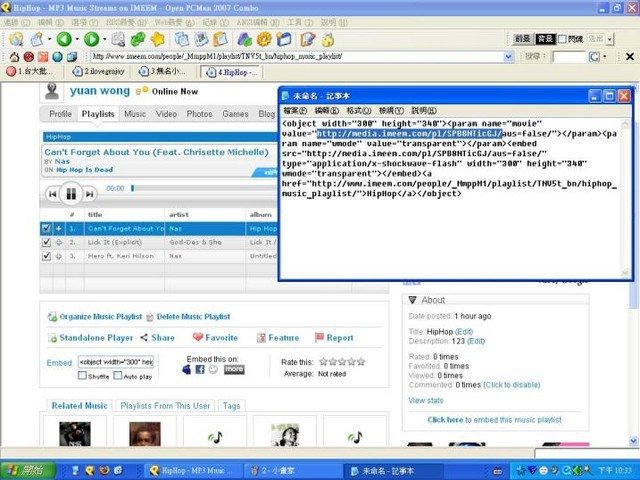Open the dropdown arrow beside new page icon
Image resolution: width=640 pixels, height=480 pixels.
[49, 40]
